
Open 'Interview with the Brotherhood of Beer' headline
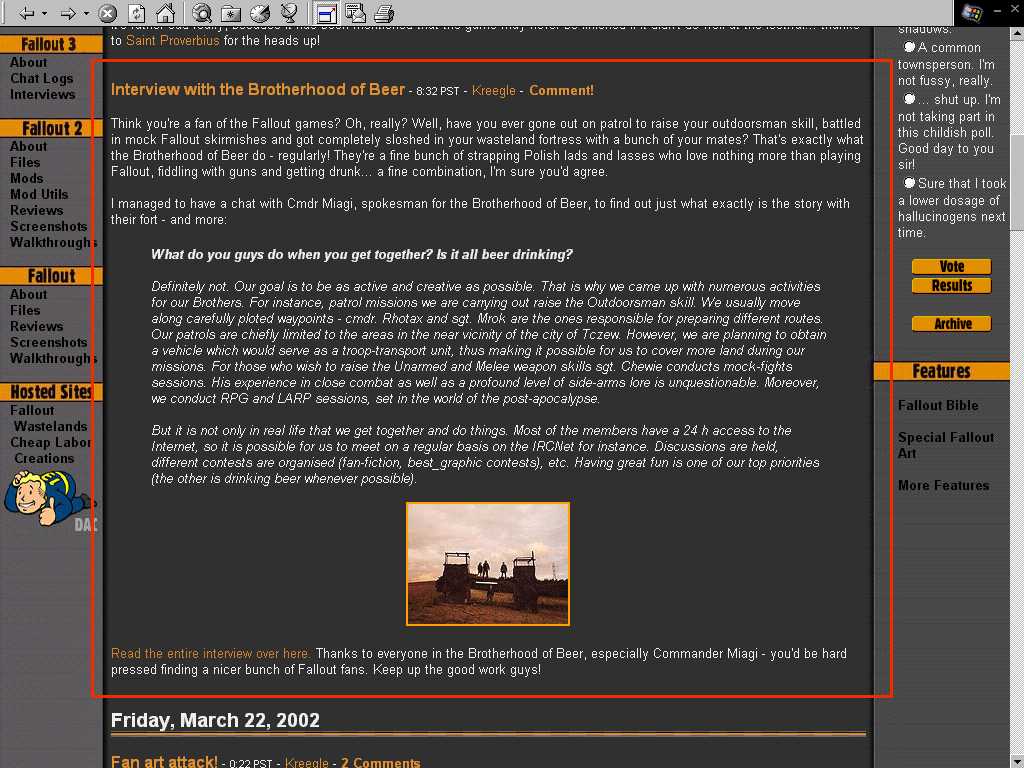(x=258, y=89)
